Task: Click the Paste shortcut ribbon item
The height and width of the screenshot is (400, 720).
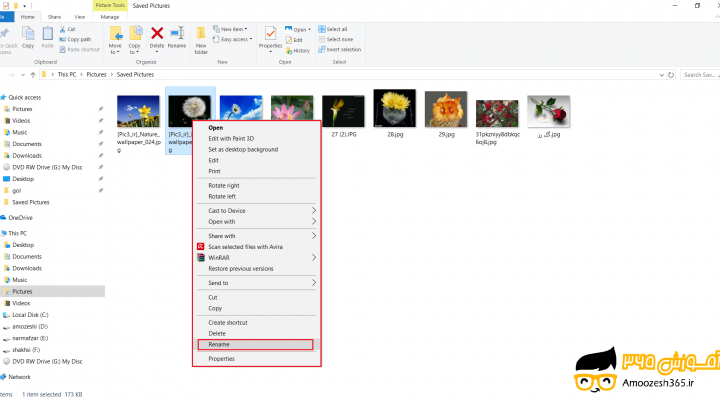Action: (x=79, y=50)
